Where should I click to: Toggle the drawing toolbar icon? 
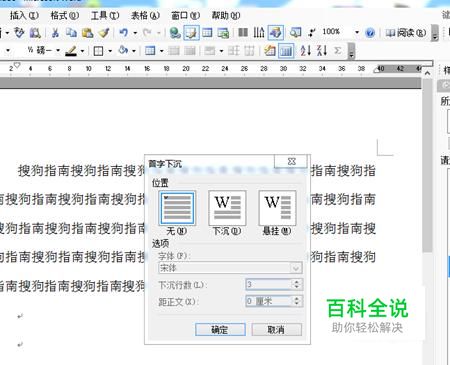(275, 33)
